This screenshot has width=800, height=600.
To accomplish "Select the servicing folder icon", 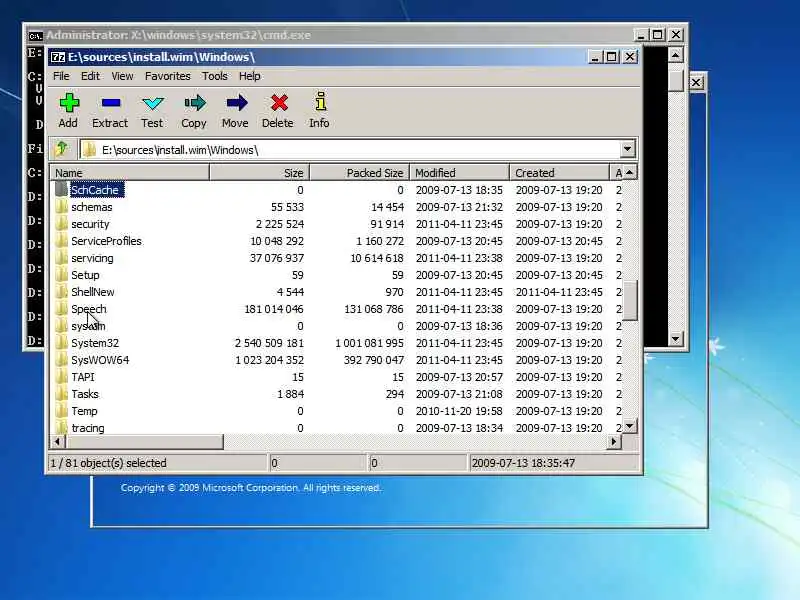I will [61, 258].
